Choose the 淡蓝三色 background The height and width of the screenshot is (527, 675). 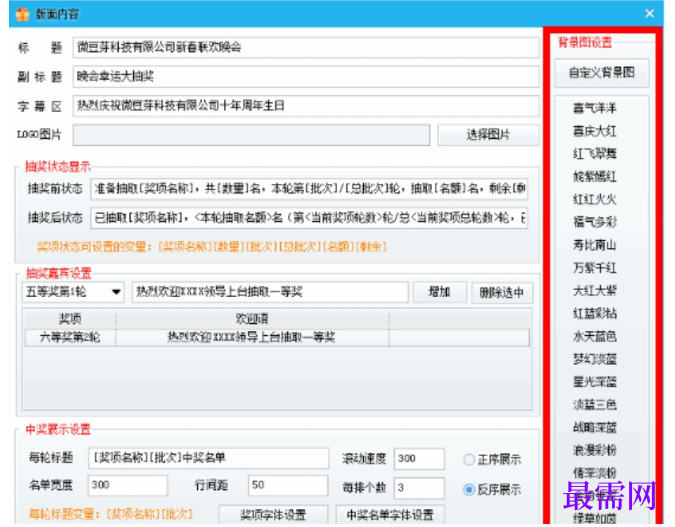coord(595,405)
